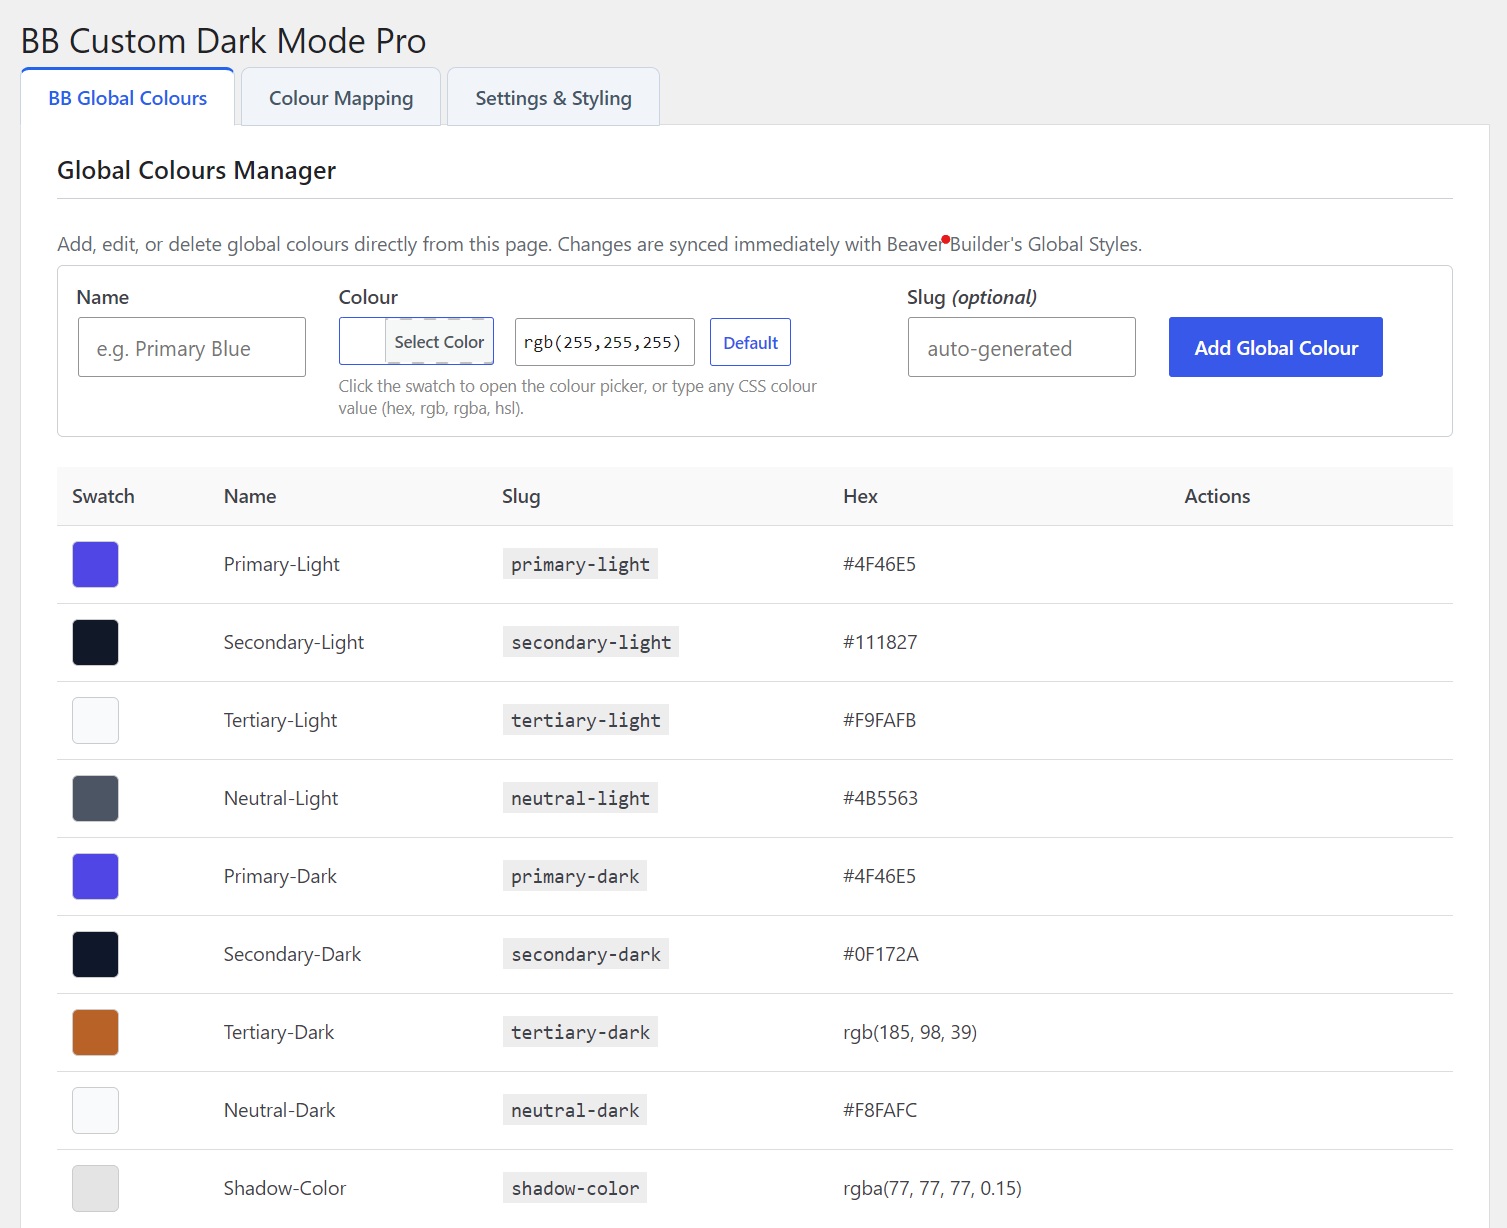Select the primary-dark slug text
The image size is (1507, 1228).
coord(575,876)
